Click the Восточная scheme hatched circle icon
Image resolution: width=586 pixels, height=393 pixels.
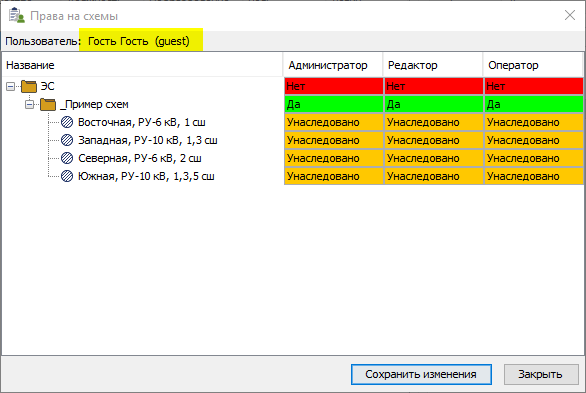tap(67, 122)
